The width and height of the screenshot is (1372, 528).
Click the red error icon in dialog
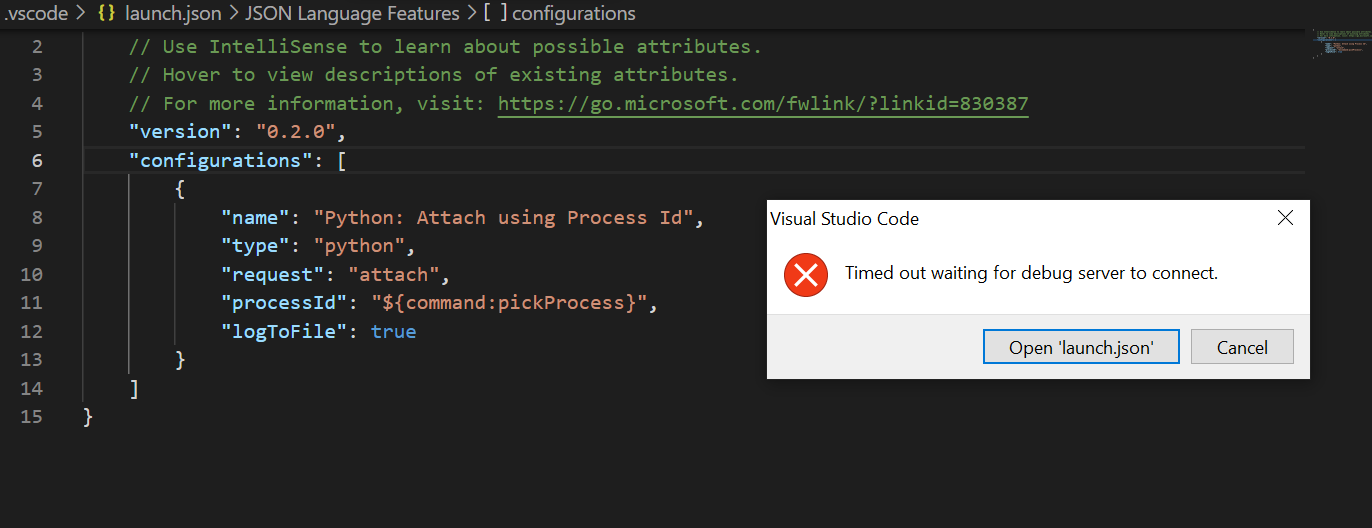coord(806,274)
